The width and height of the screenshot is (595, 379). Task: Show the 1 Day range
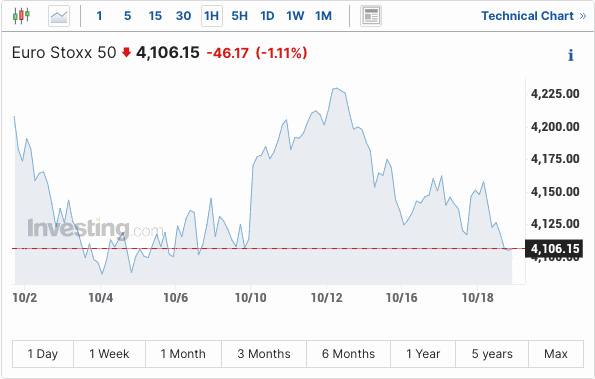(43, 354)
